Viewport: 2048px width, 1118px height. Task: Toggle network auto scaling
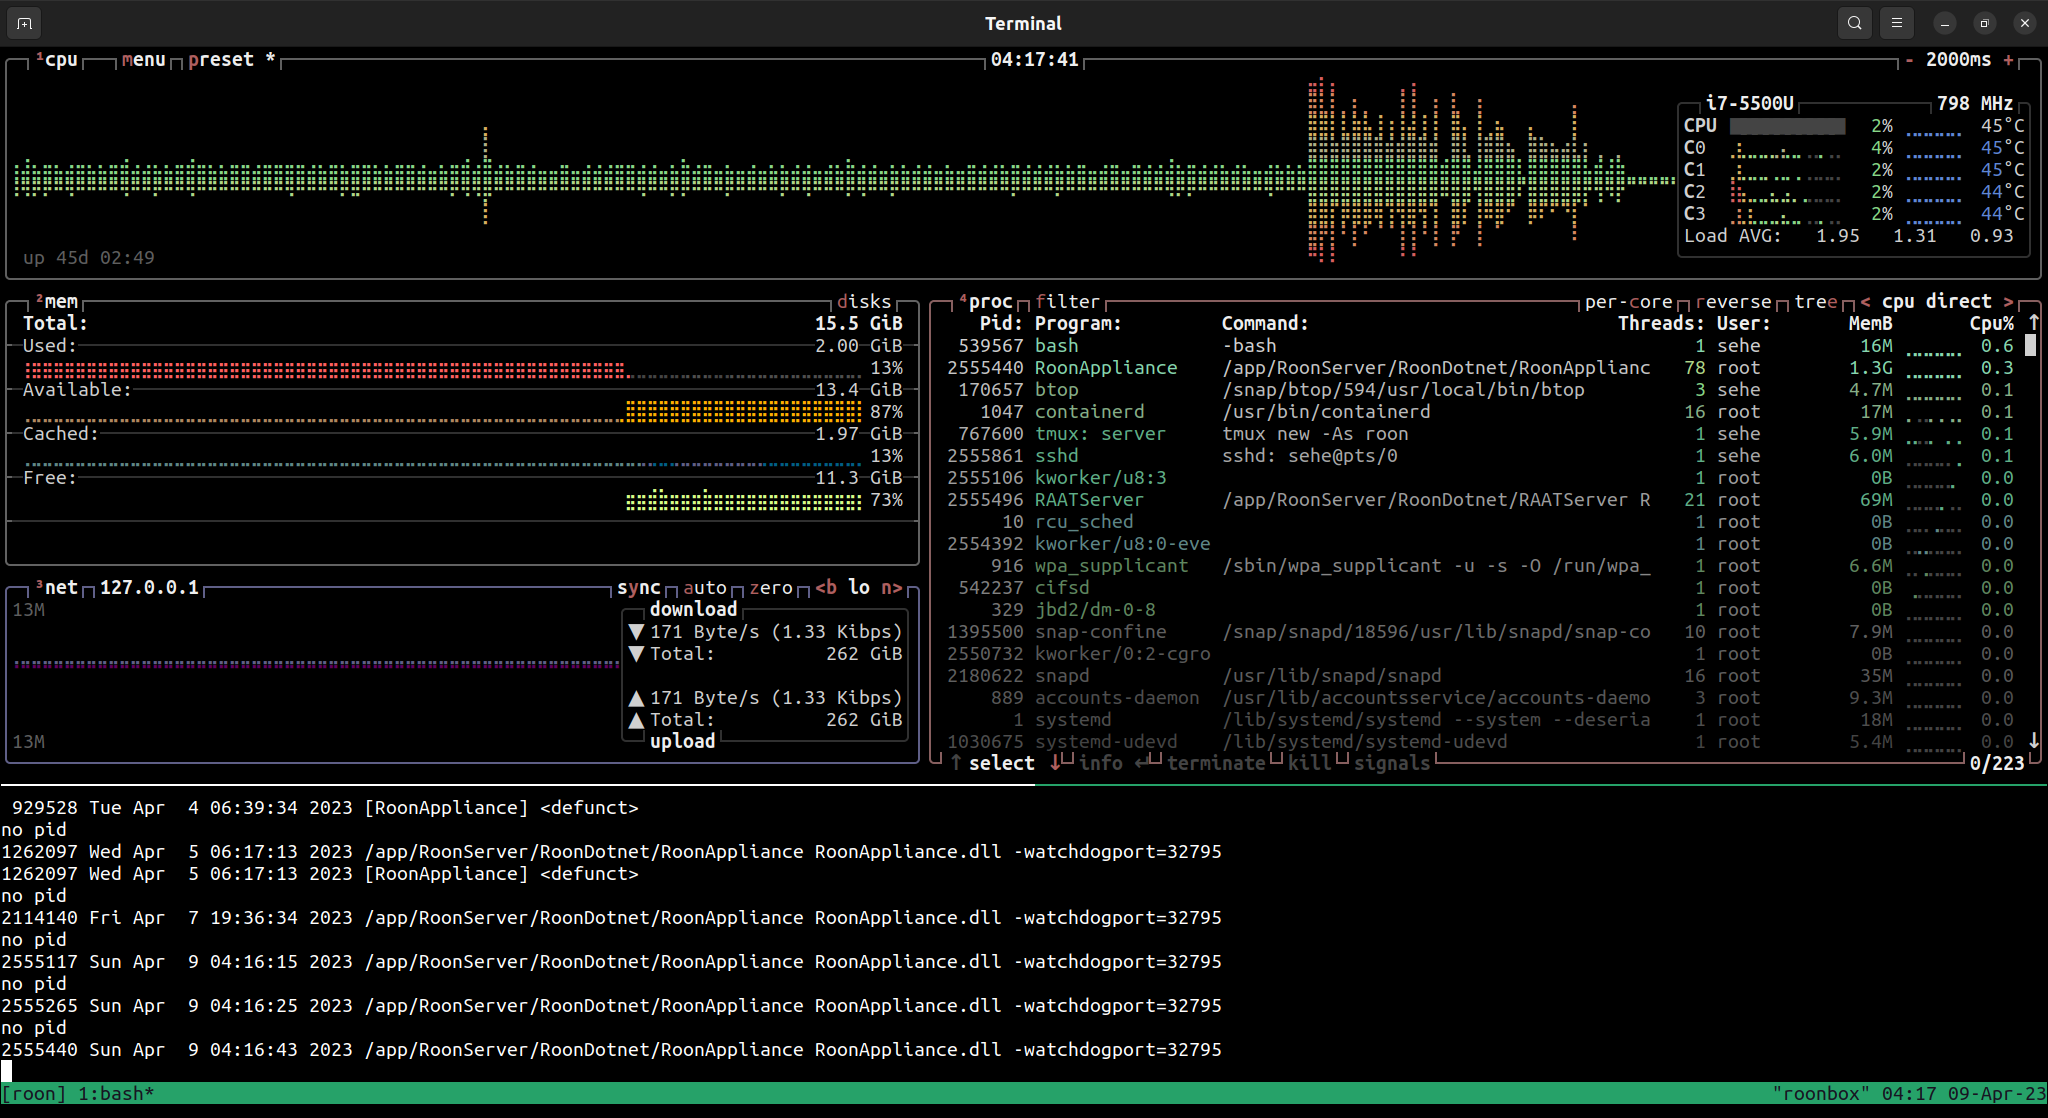tap(705, 588)
